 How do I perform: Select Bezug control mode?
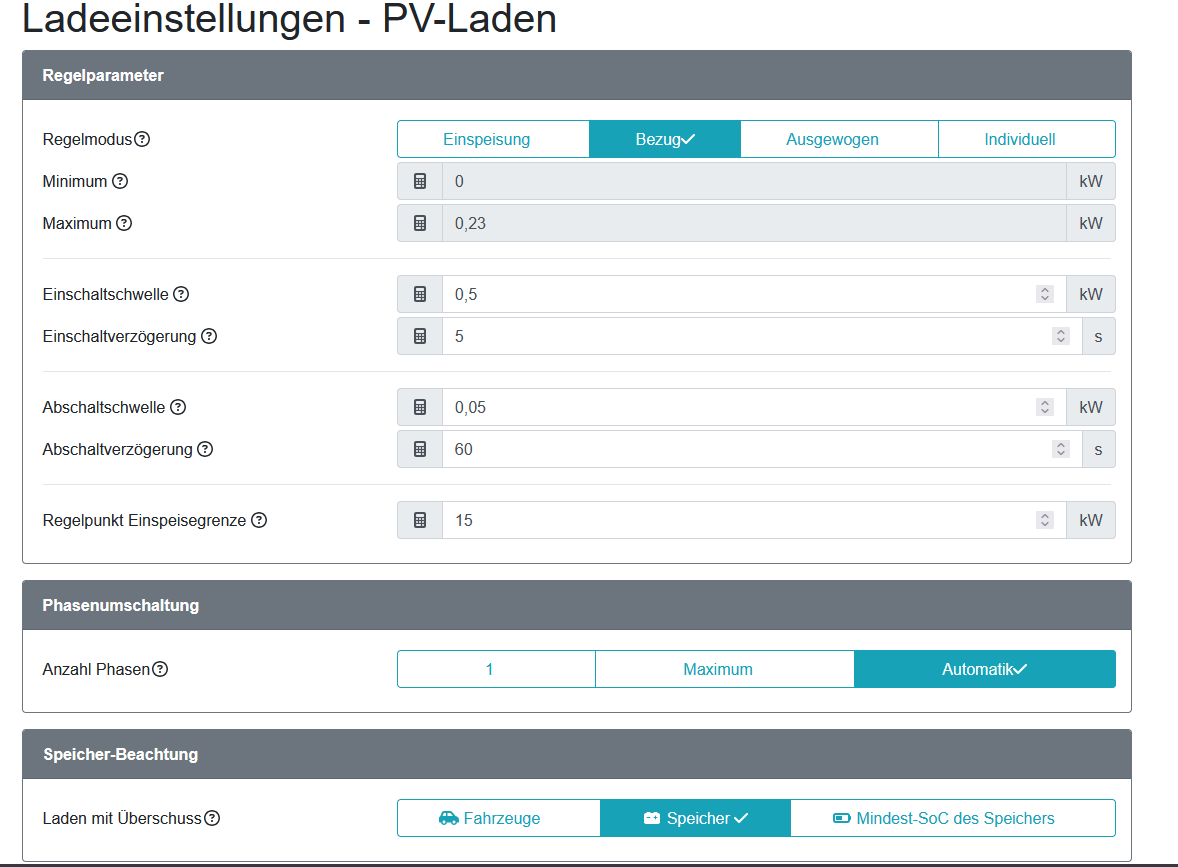[665, 139]
